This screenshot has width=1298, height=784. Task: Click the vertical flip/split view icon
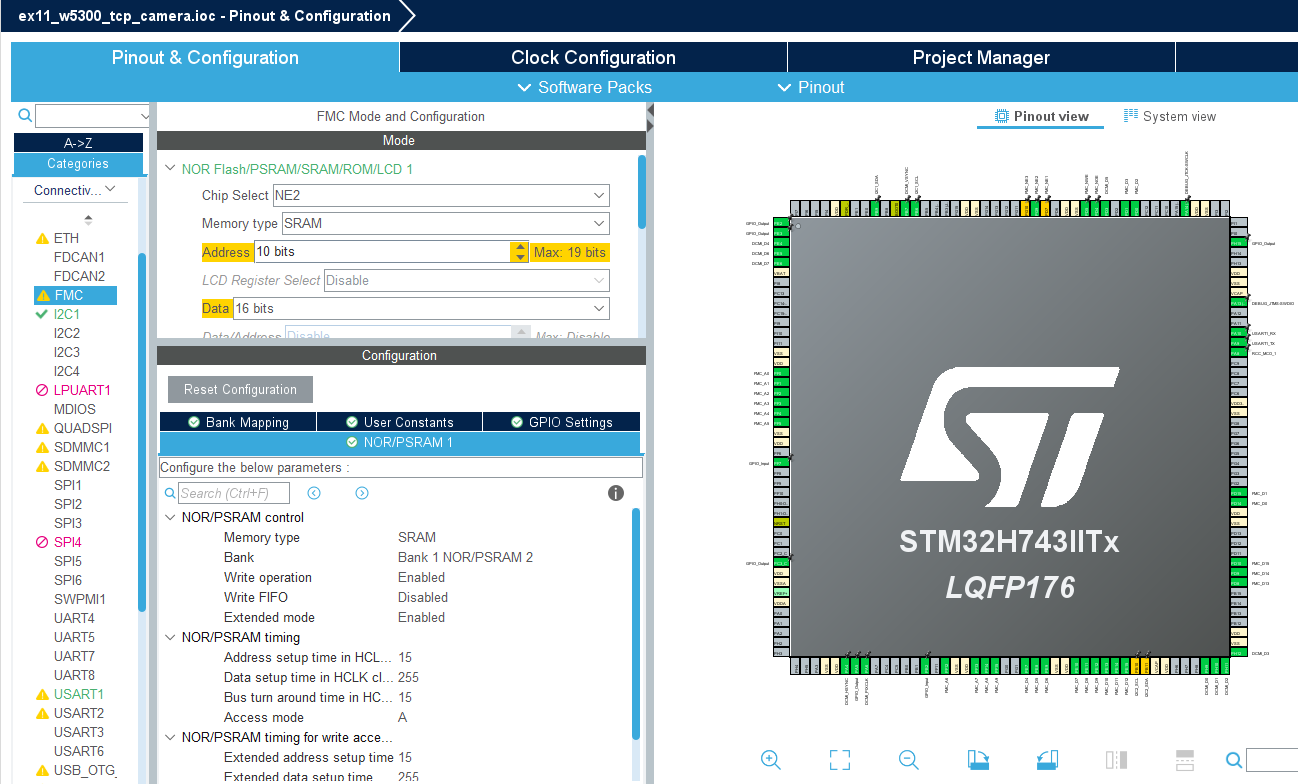(1117, 759)
